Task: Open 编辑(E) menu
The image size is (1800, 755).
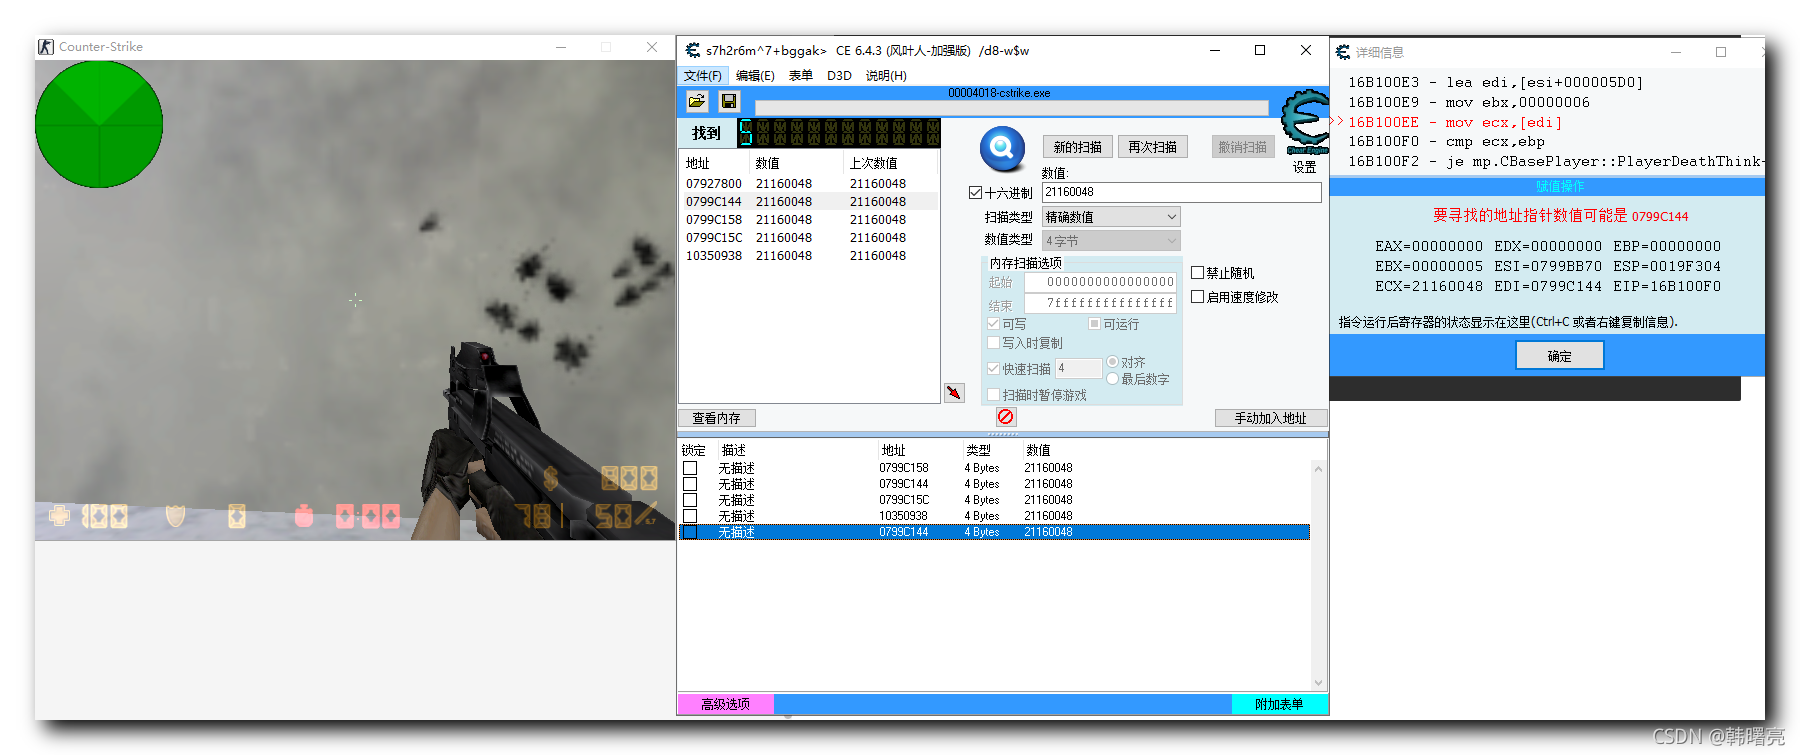Action: click(x=755, y=76)
